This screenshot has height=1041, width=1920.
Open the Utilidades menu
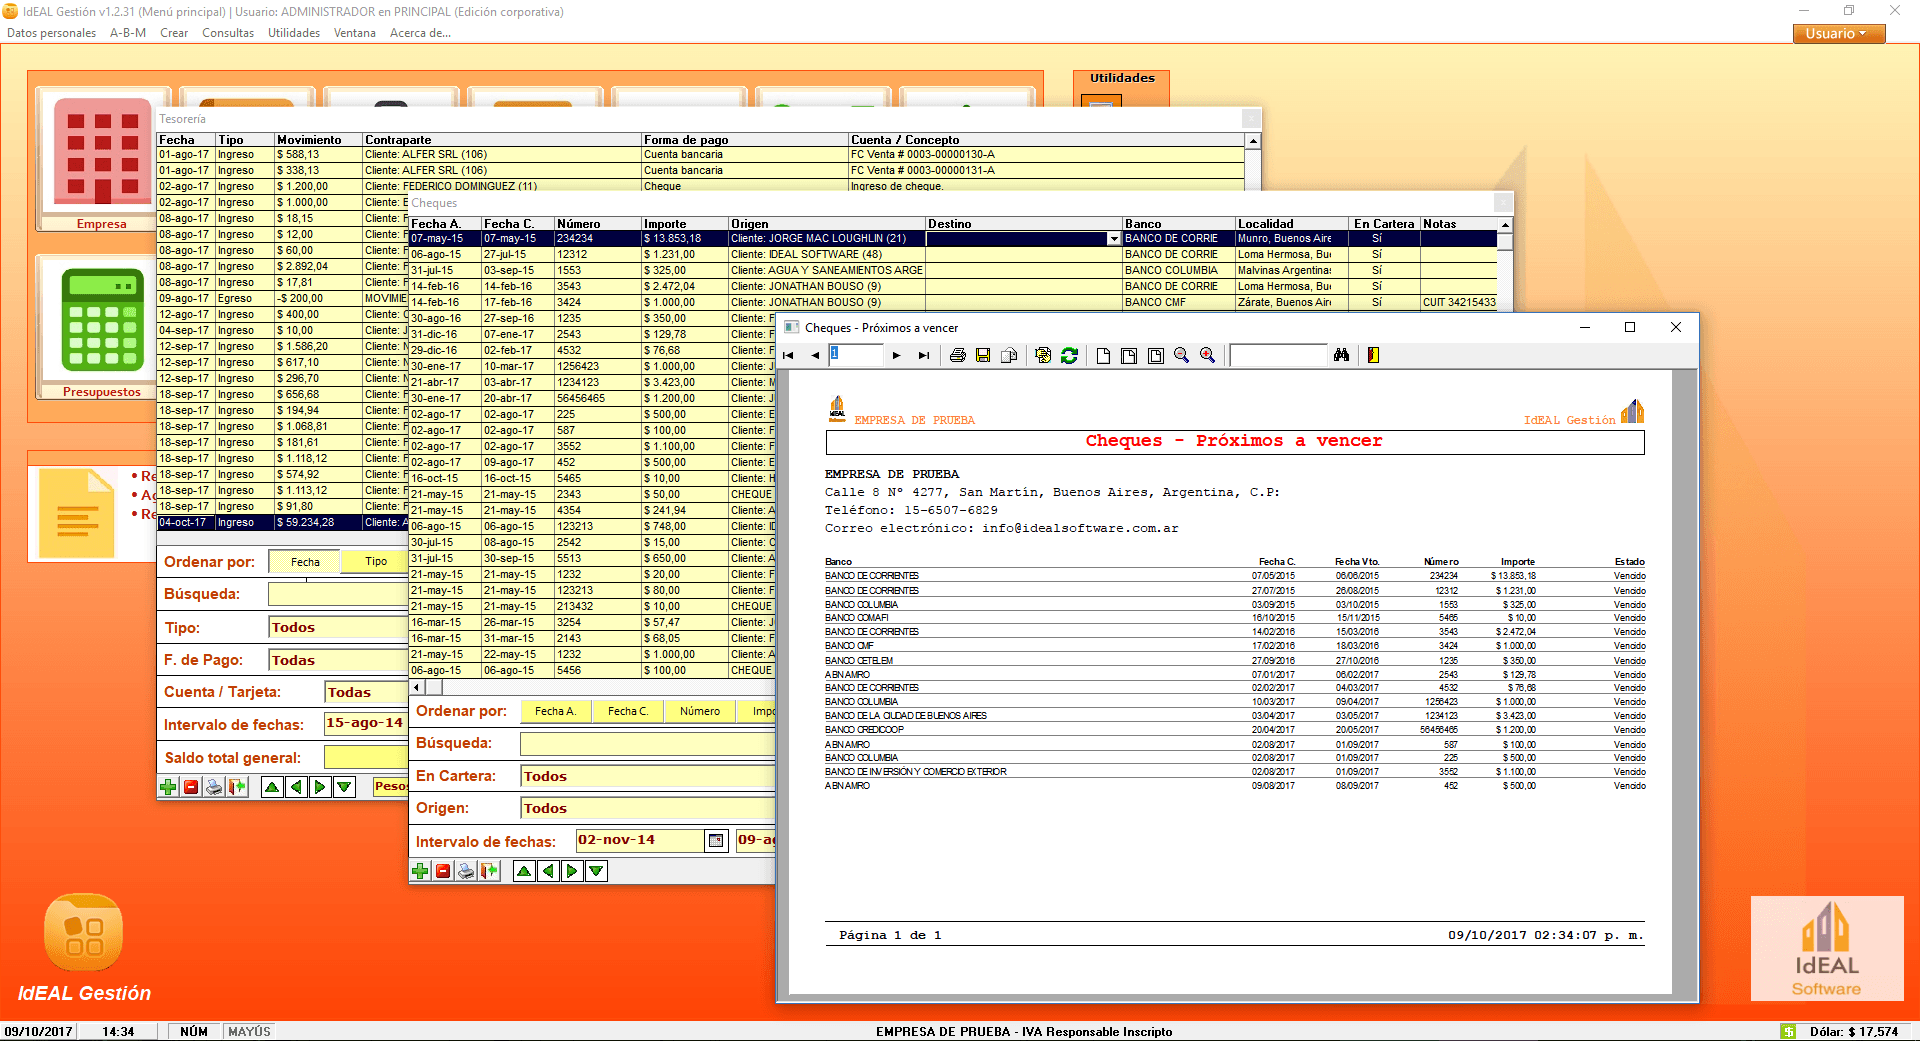[294, 33]
